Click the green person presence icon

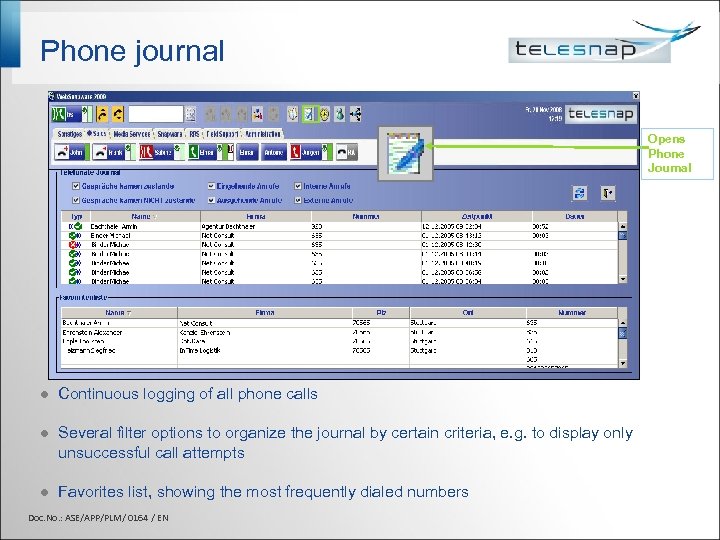340,114
